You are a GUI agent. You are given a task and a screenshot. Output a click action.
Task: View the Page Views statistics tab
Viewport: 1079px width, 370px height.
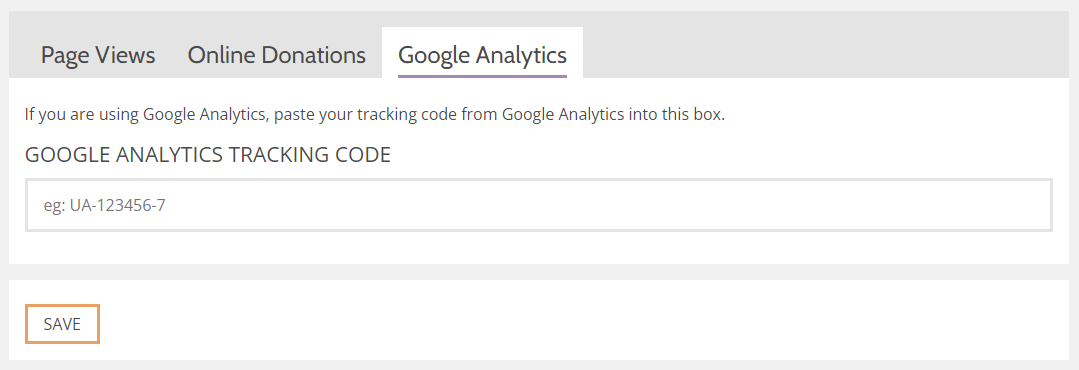click(x=98, y=55)
